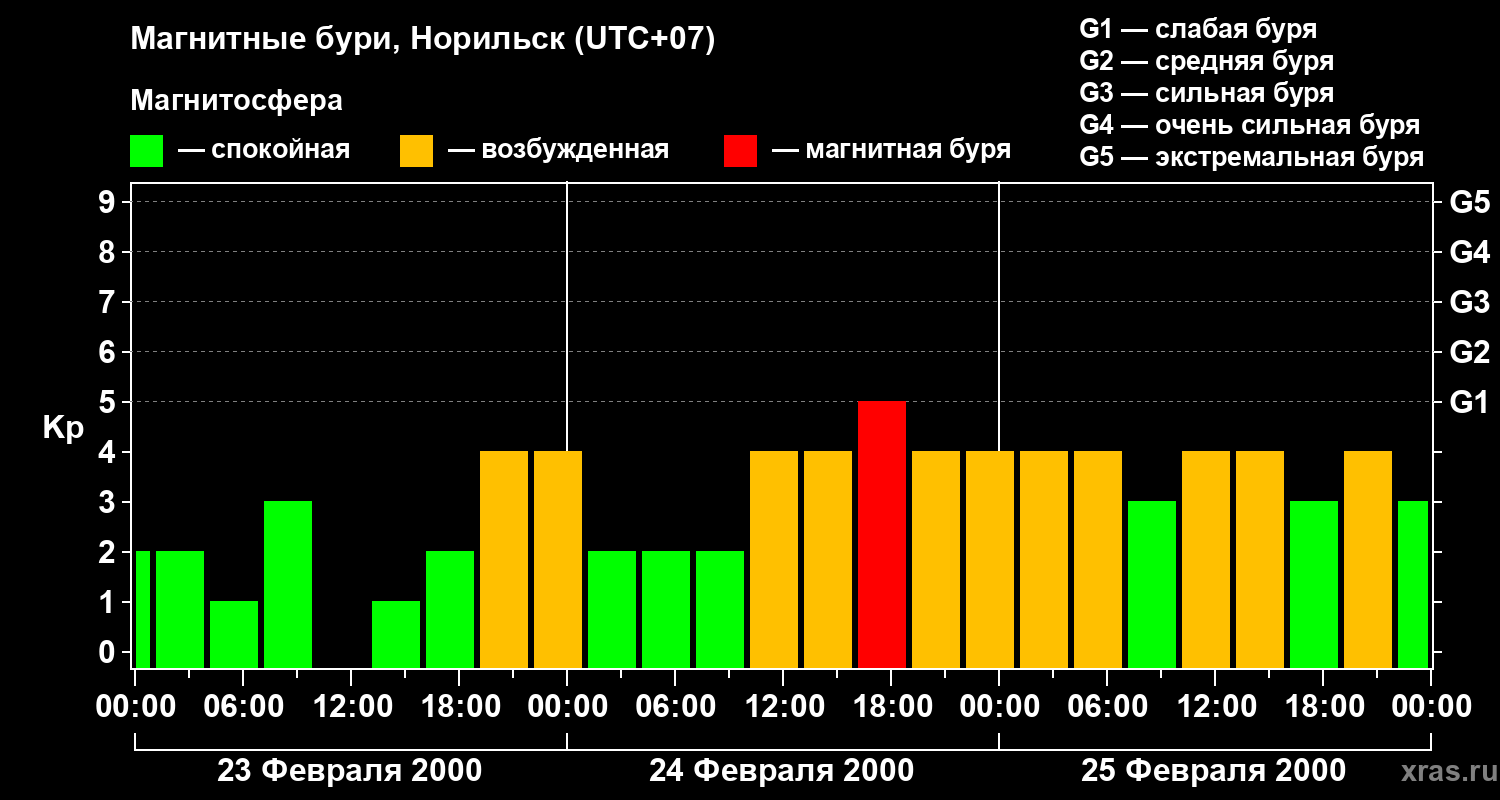
Task: Click the first orange bar on 23 Февраля
Action: (x=504, y=559)
